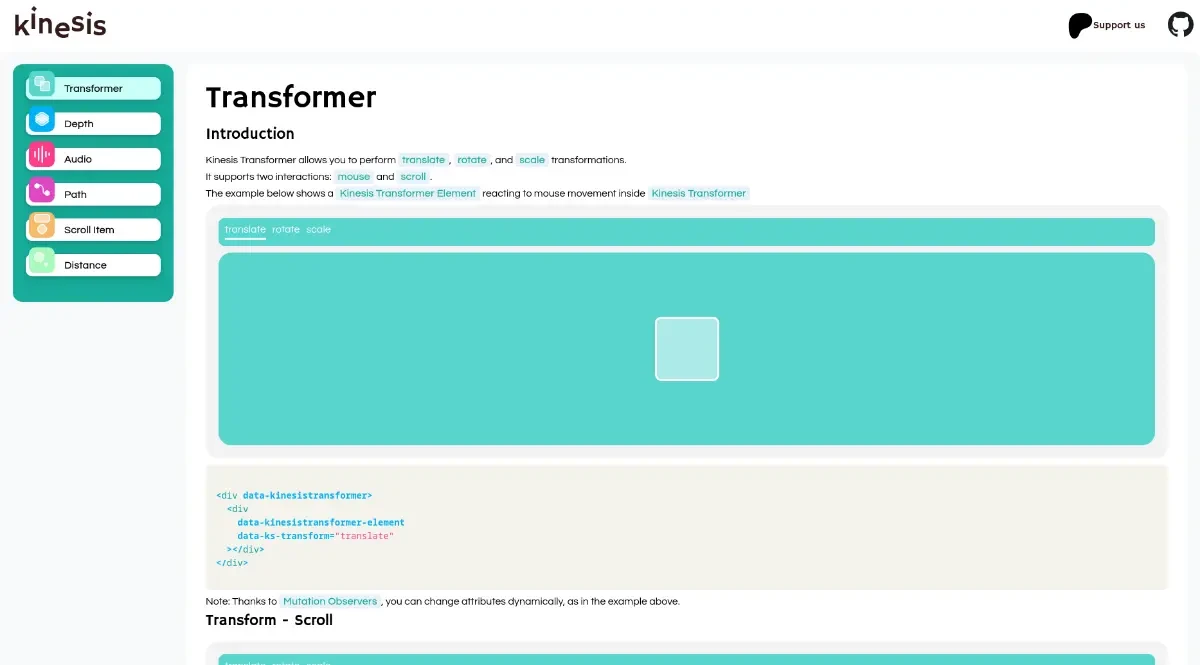Image resolution: width=1200 pixels, height=665 pixels.
Task: Go to home via Kinesis logo
Action: 60,22
